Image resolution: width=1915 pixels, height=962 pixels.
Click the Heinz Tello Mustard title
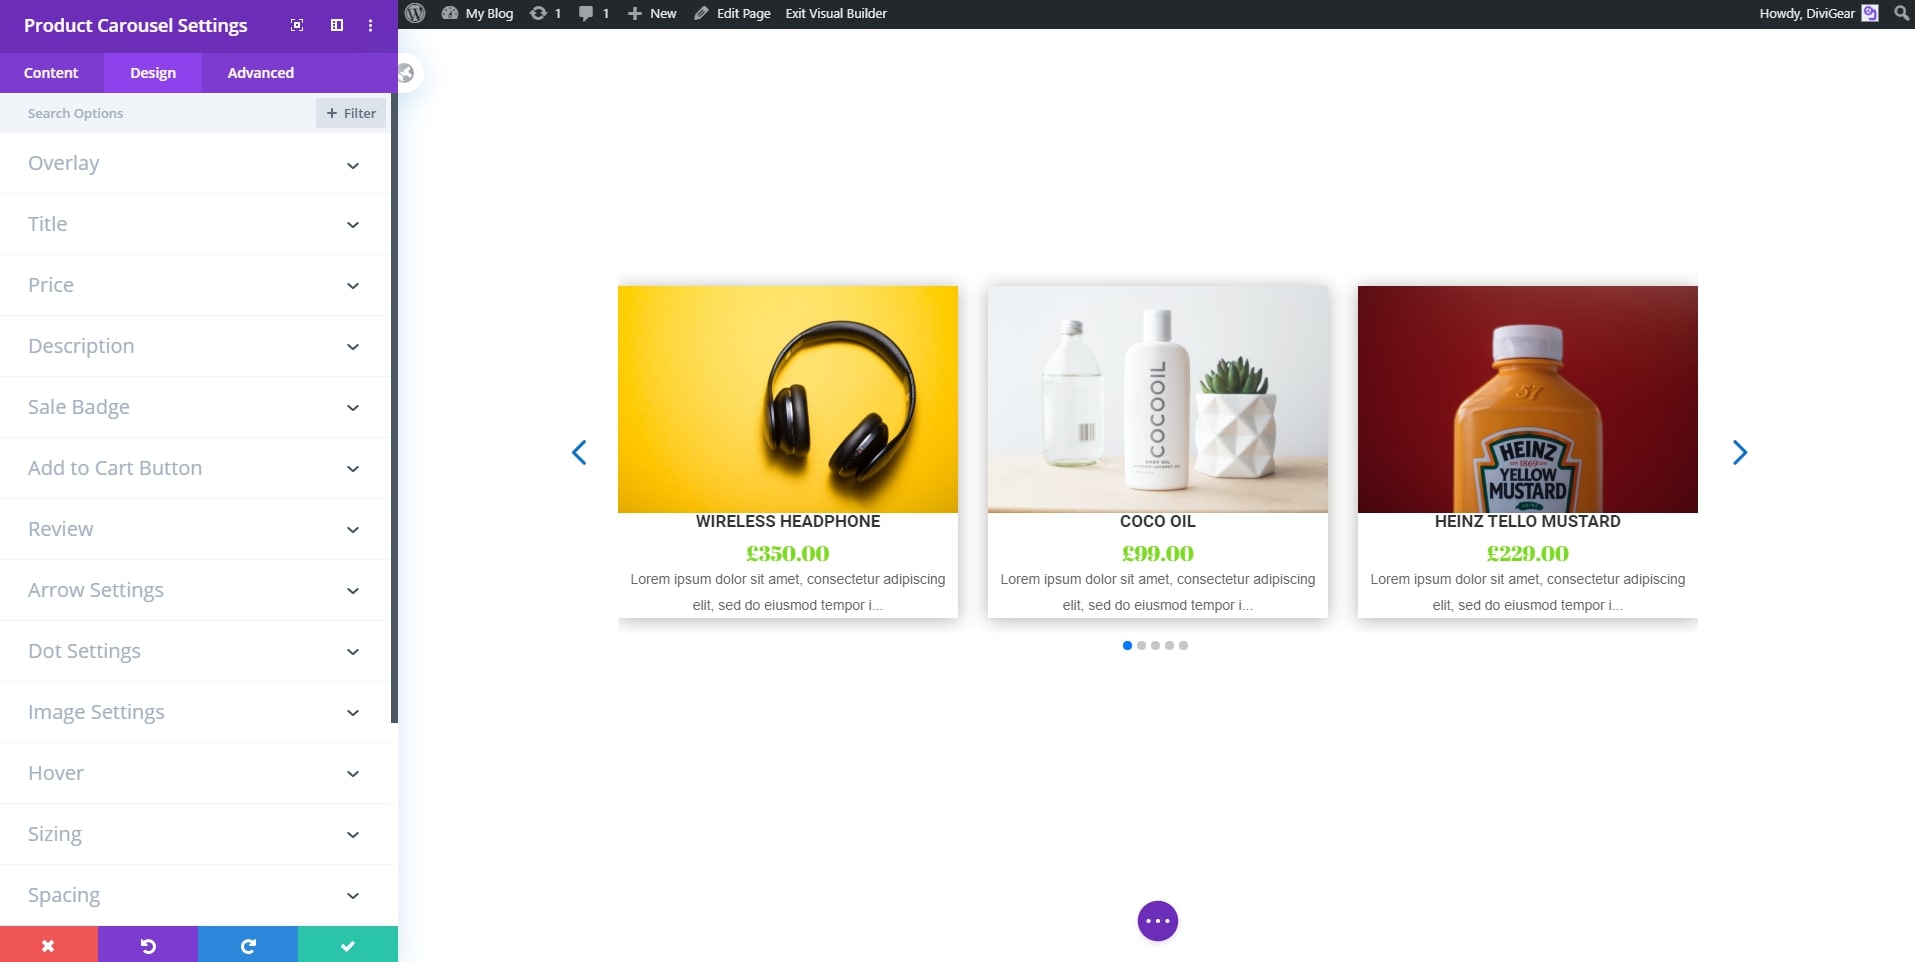pos(1528,521)
